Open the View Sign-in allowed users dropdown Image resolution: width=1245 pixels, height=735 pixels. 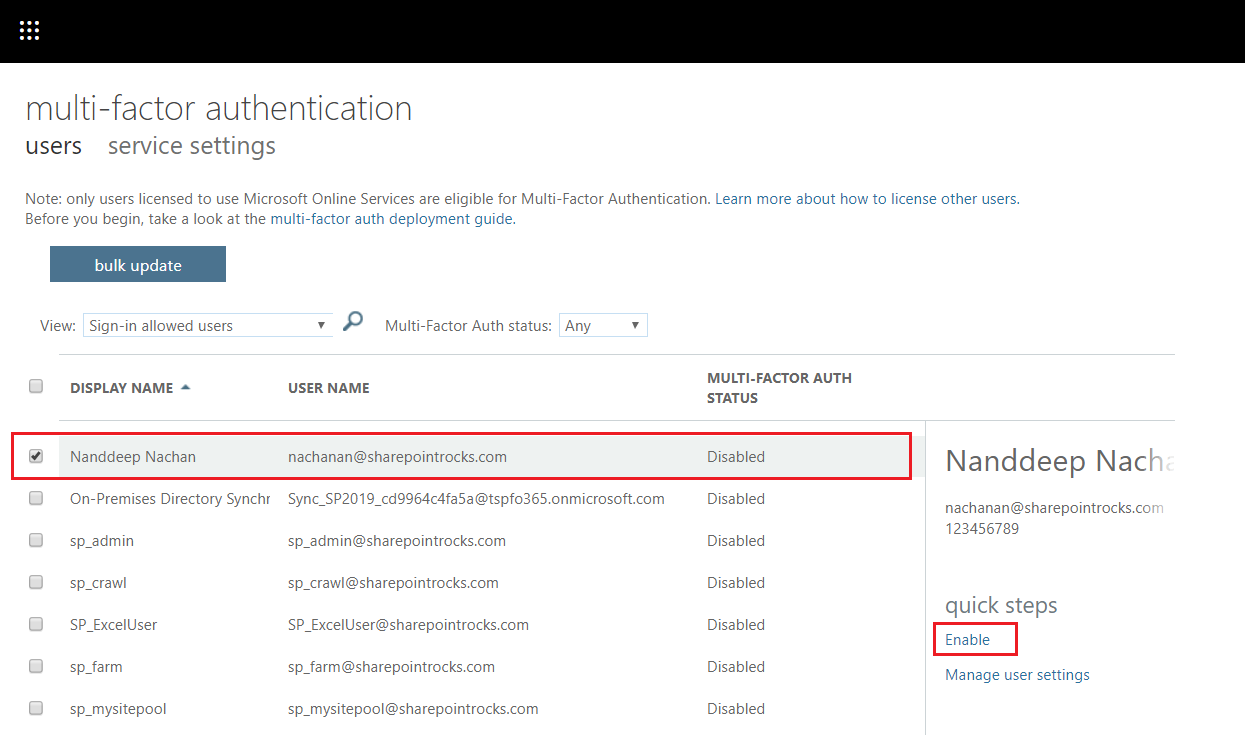coord(208,326)
